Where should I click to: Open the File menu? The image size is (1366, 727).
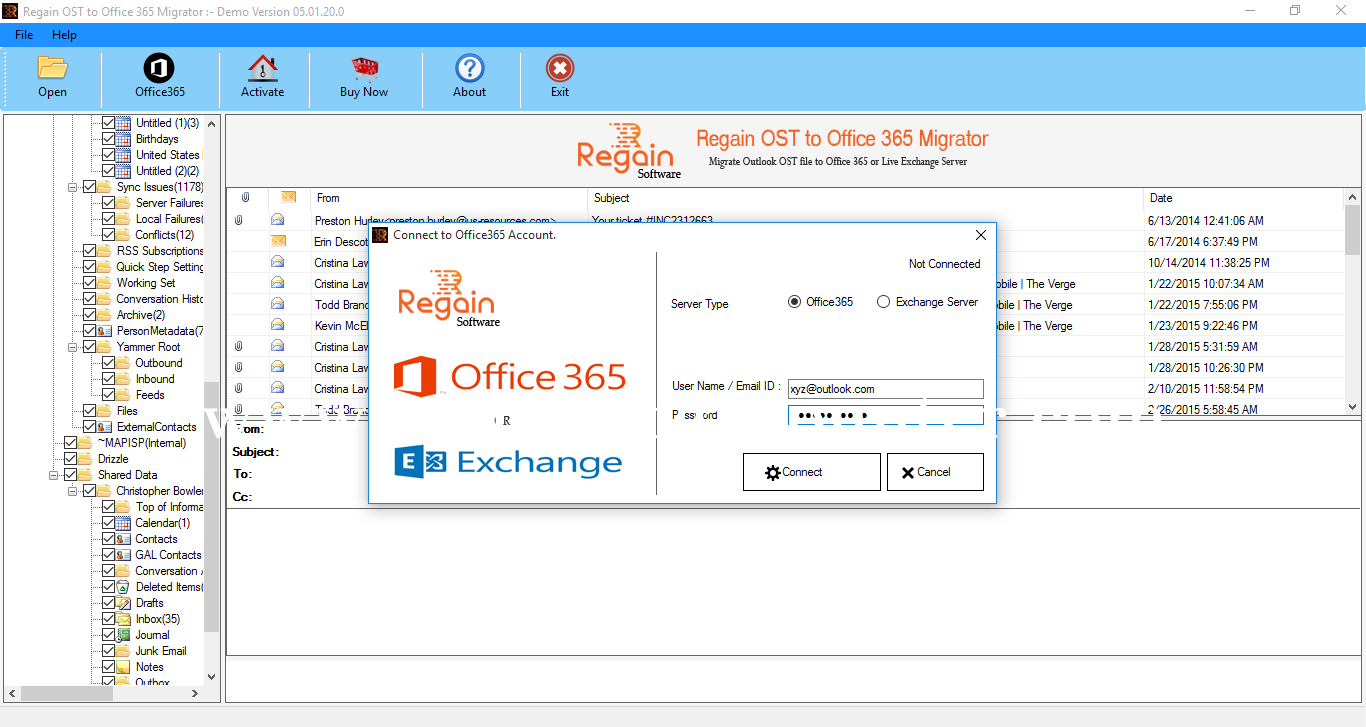coord(24,35)
